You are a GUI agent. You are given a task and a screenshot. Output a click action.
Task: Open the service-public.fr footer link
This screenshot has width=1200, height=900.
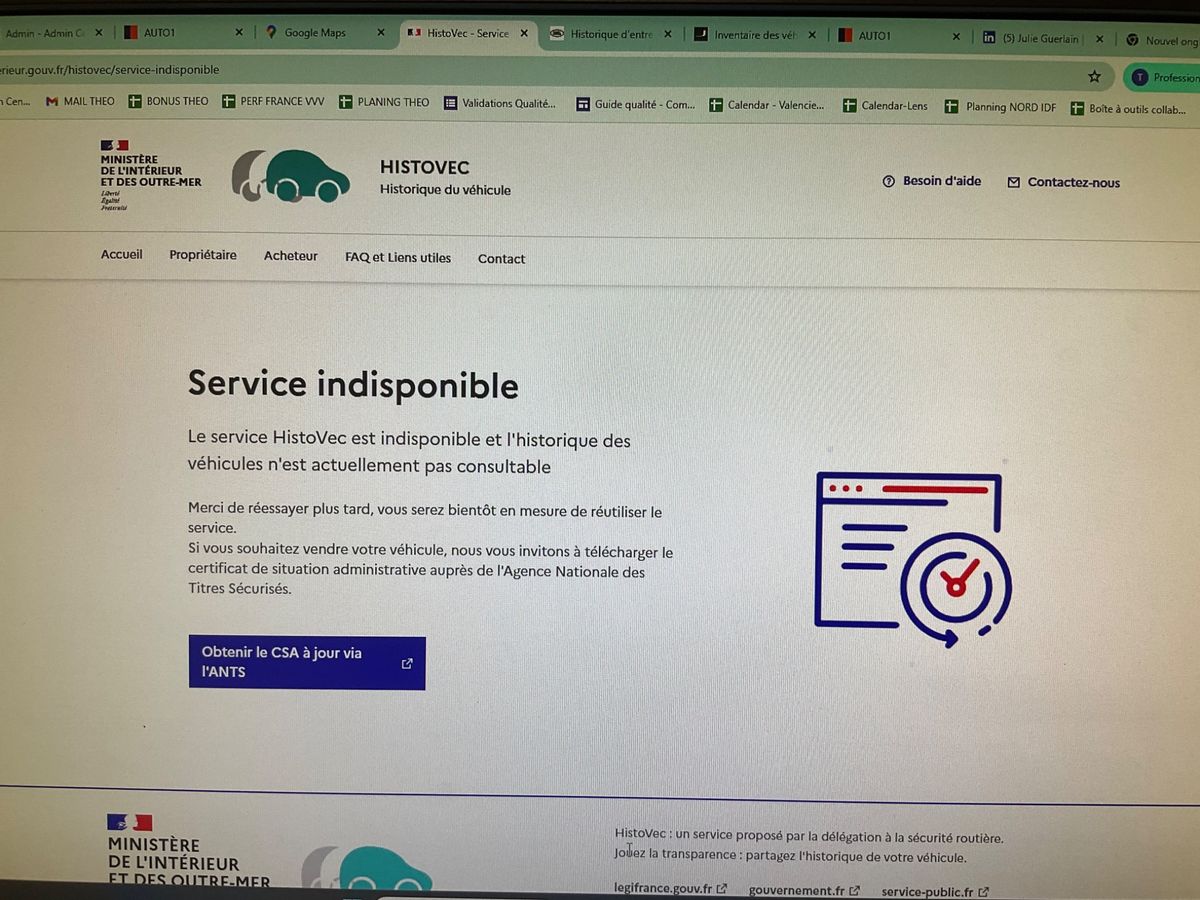coord(935,891)
